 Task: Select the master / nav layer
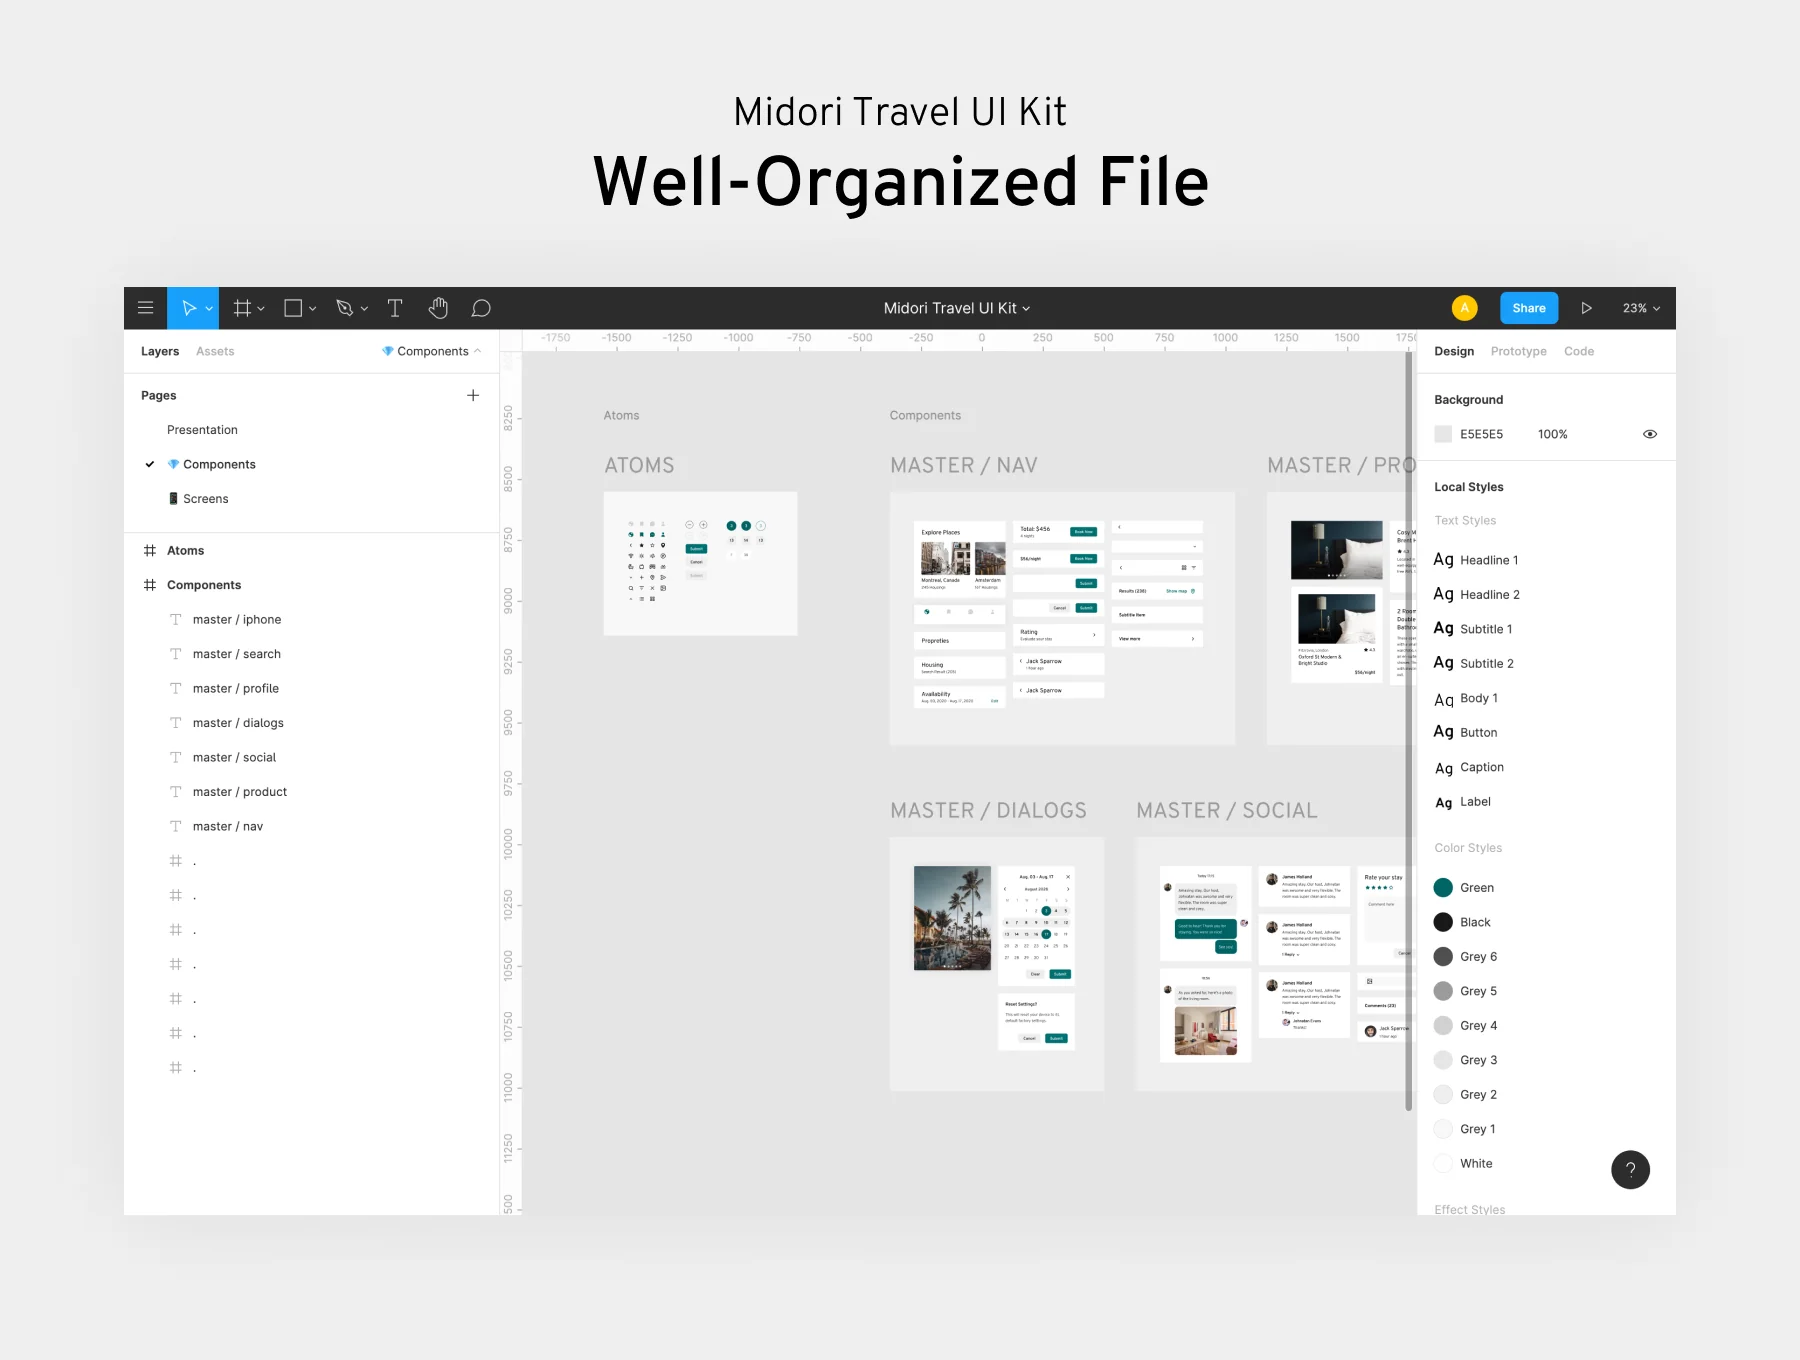click(x=228, y=827)
